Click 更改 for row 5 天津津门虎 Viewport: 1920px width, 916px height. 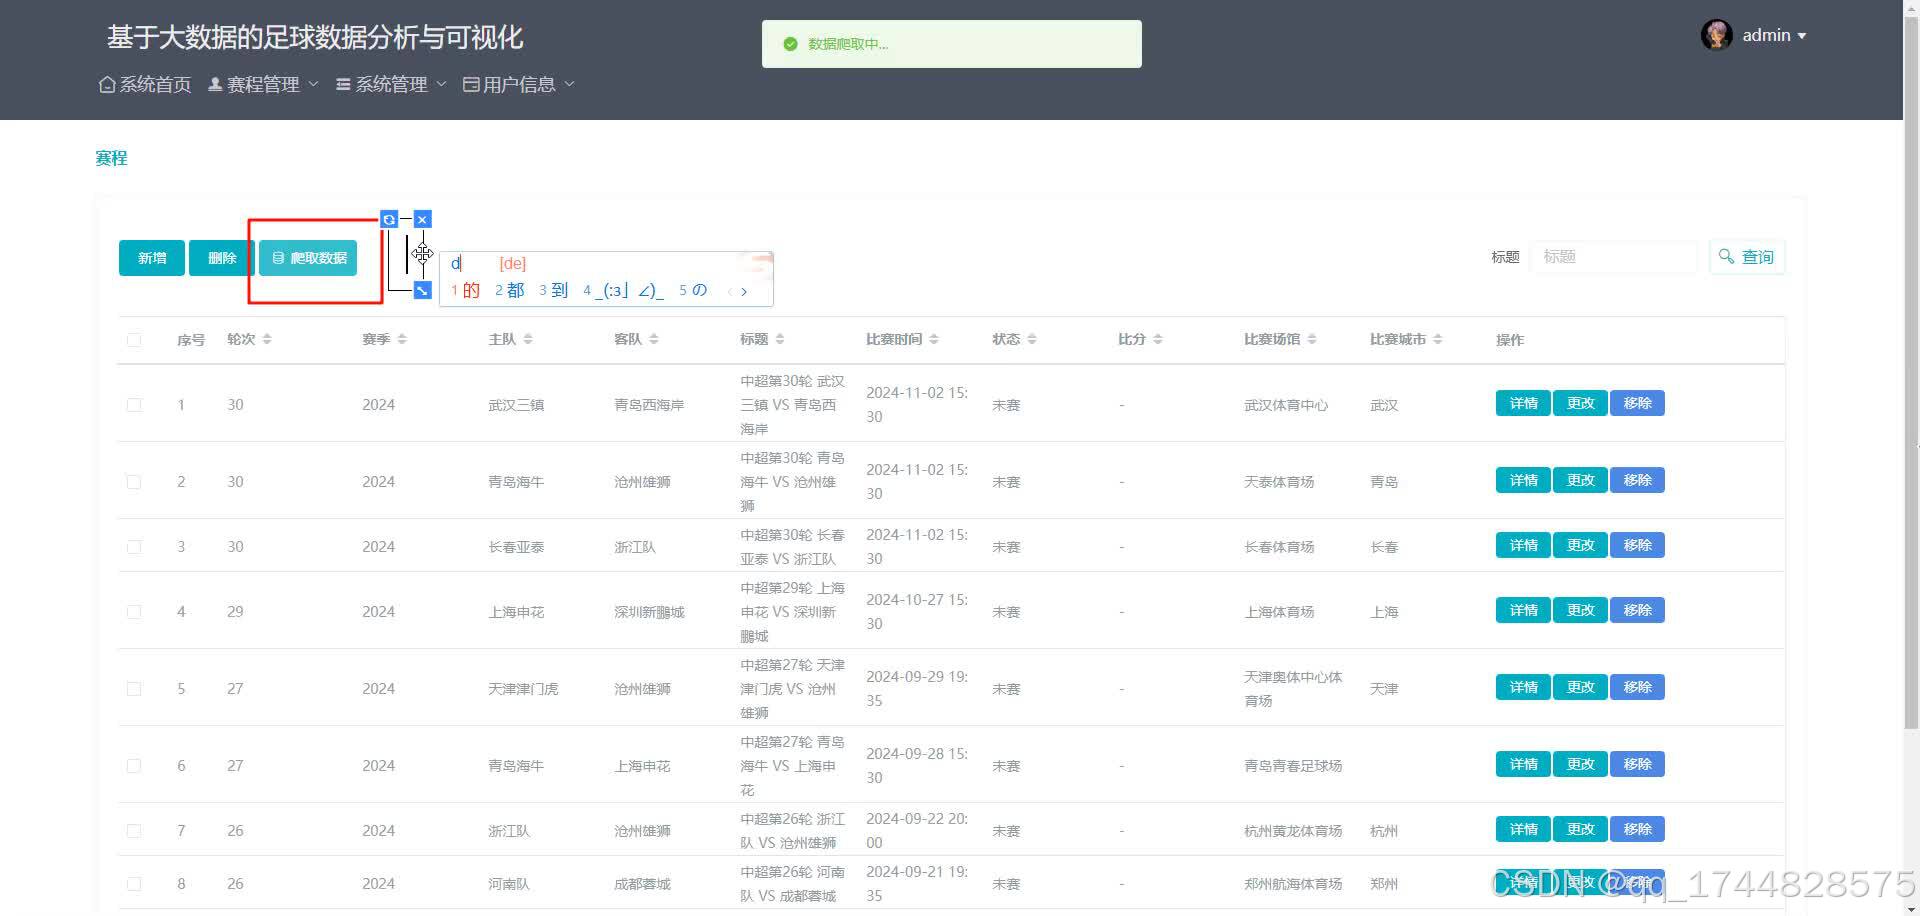(1580, 688)
